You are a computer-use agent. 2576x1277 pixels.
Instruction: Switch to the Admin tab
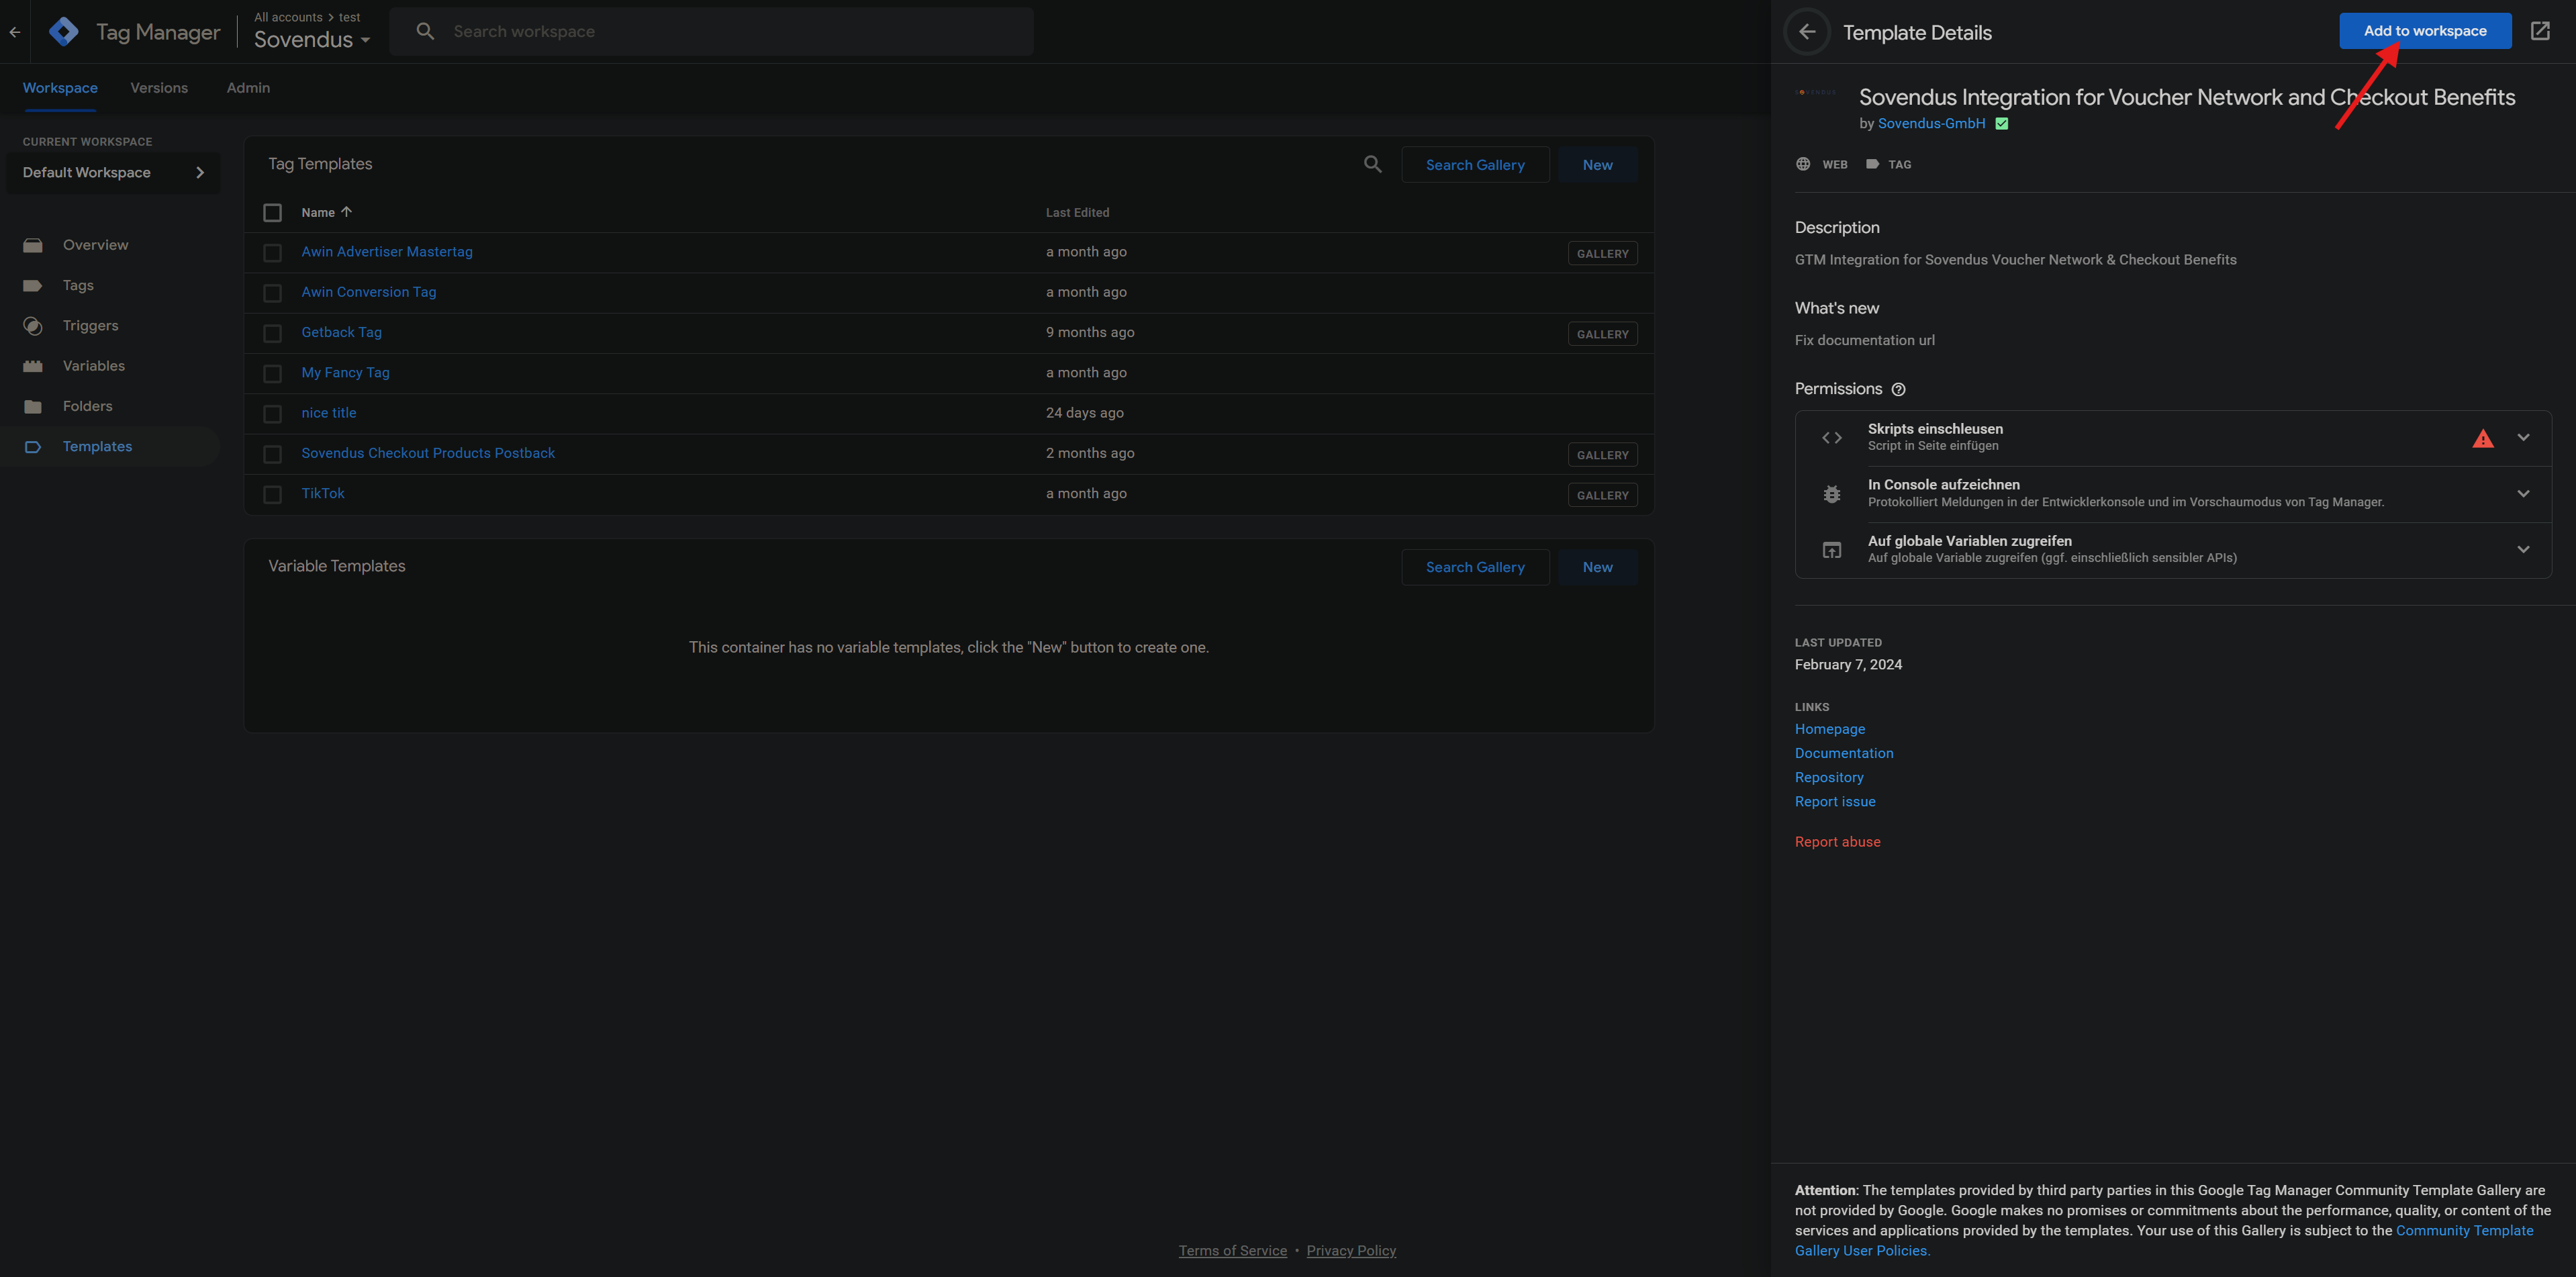click(x=248, y=88)
